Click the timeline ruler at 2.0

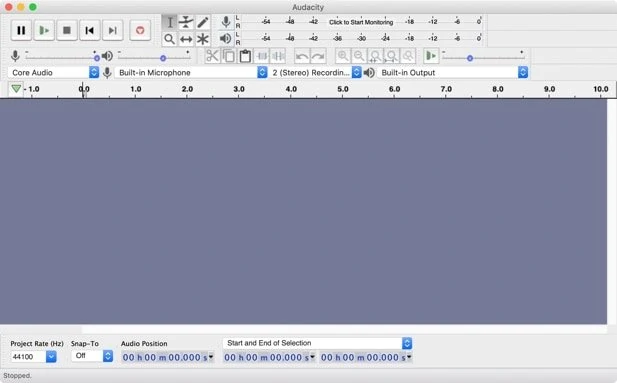187,89
